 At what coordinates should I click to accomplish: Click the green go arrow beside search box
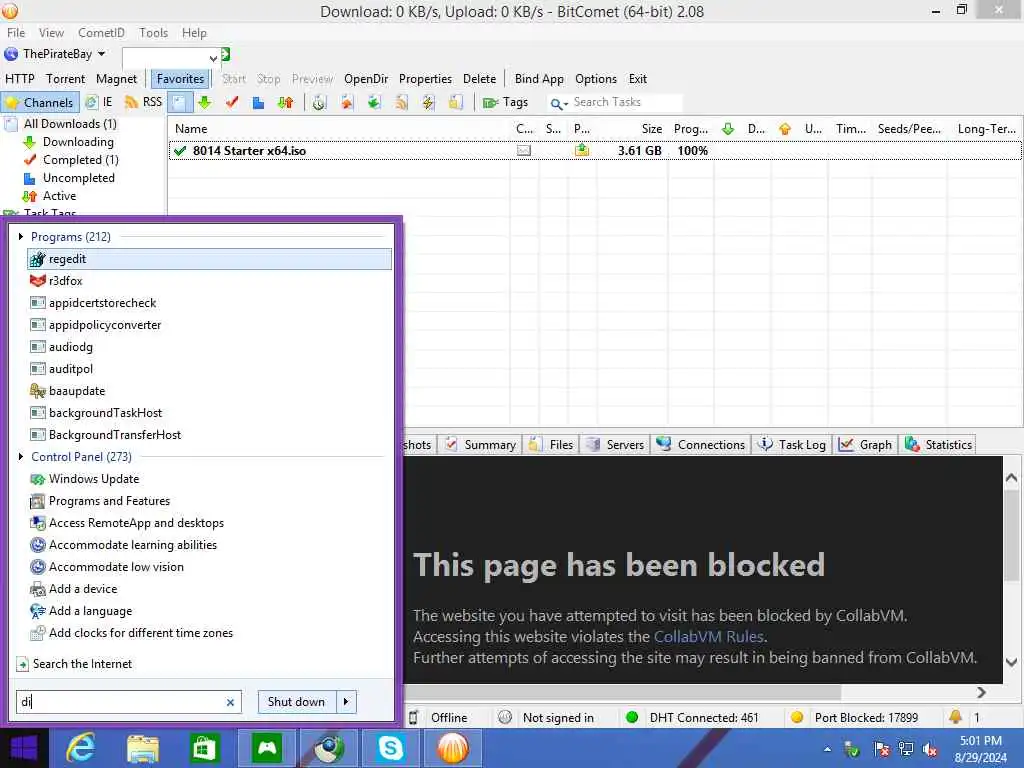pyautogui.click(x=225, y=55)
